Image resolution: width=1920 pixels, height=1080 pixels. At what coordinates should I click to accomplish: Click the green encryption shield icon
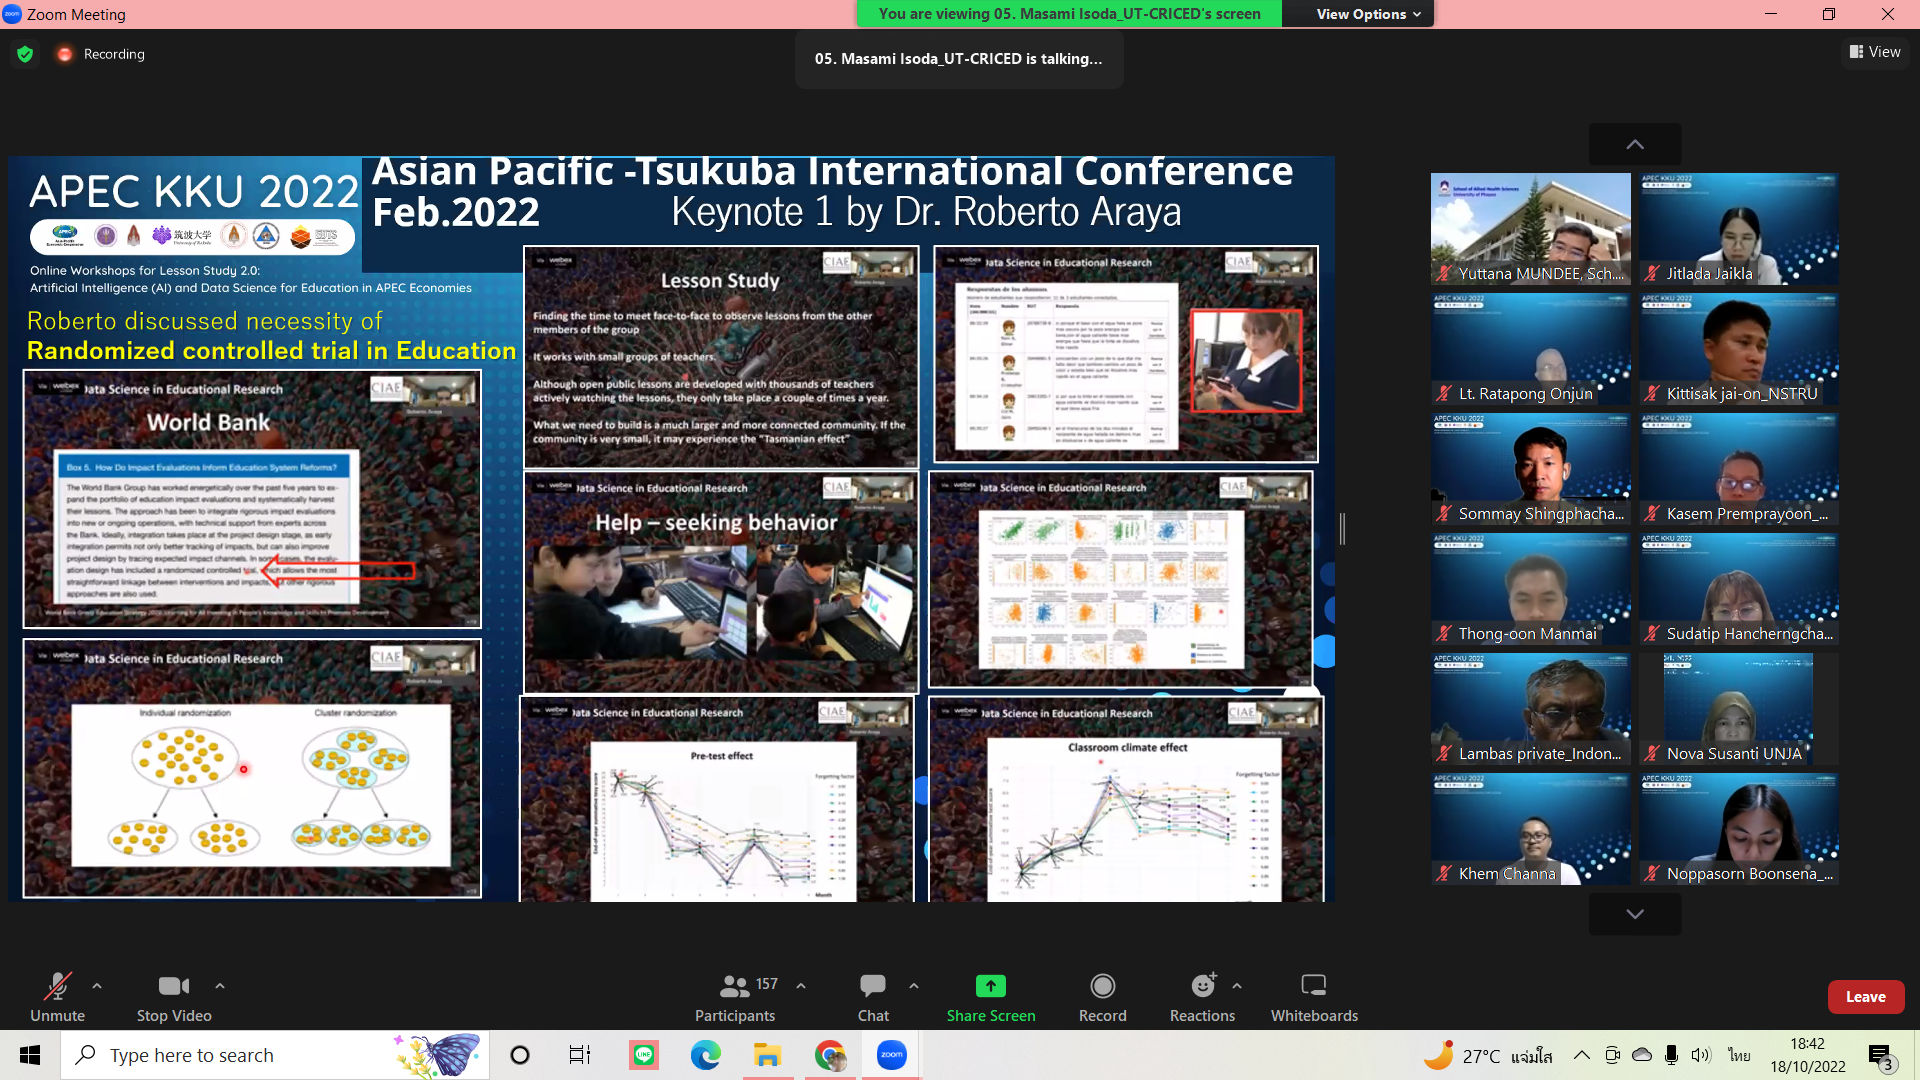click(25, 54)
